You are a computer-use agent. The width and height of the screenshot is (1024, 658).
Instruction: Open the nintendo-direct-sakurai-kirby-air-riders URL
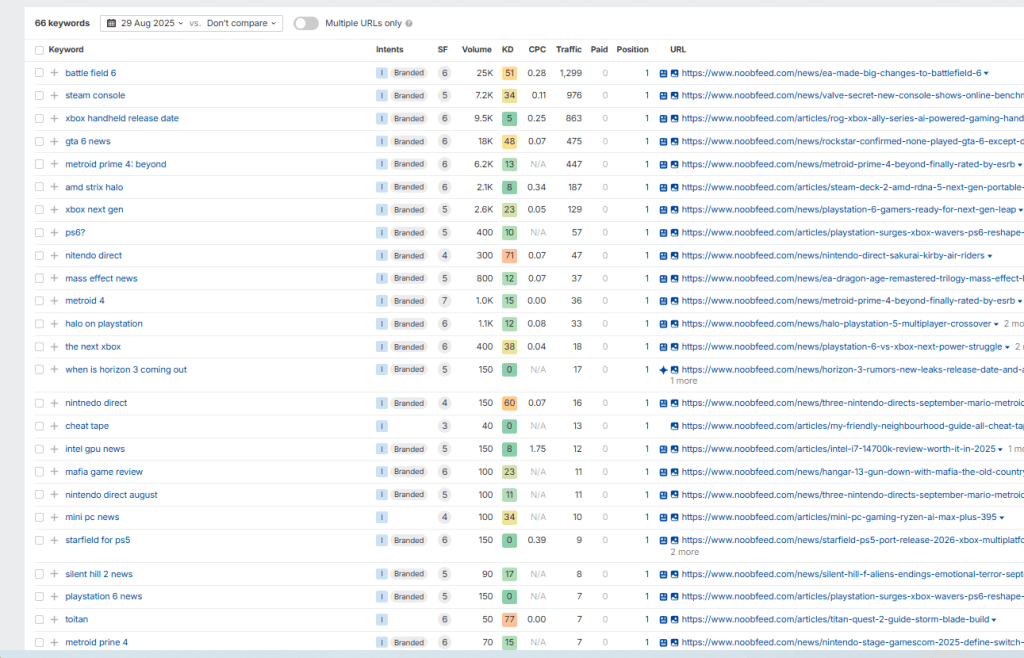[832, 255]
